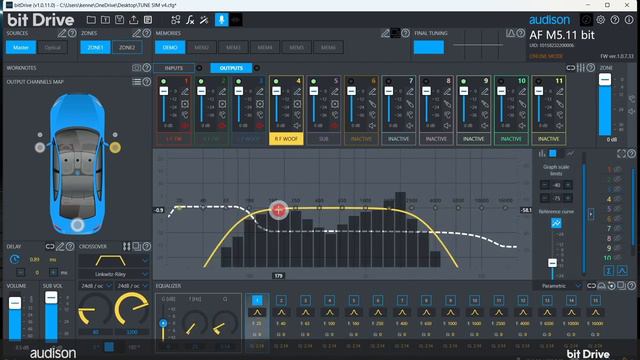Open EQ band 10 filter type selector
This screenshot has width=640, height=360.
point(475,313)
